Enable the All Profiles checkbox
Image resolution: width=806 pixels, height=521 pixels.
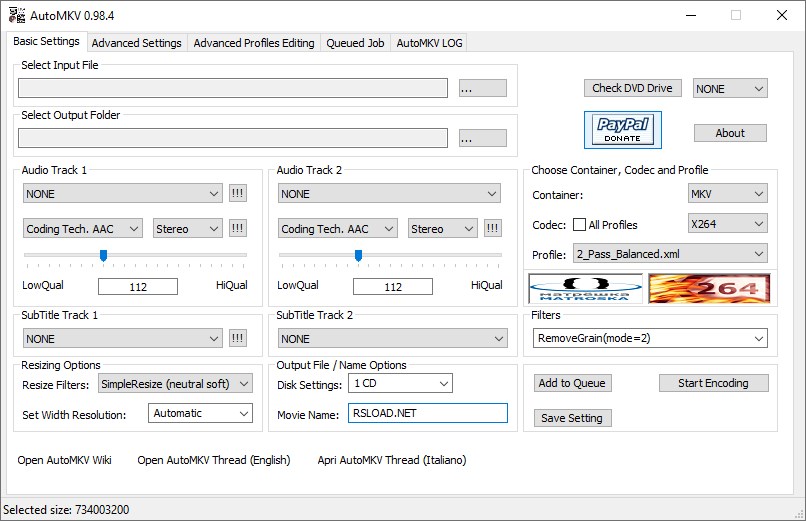[580, 225]
